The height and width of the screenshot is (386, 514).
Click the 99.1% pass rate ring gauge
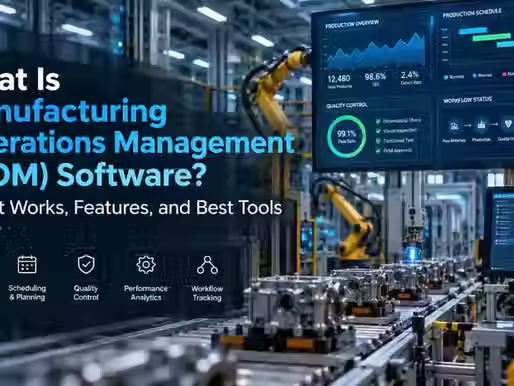click(x=347, y=136)
